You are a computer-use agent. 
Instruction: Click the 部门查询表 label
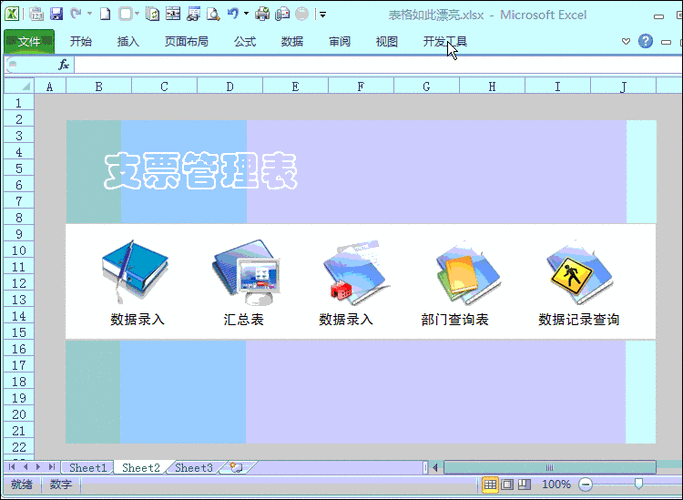[x=455, y=319]
